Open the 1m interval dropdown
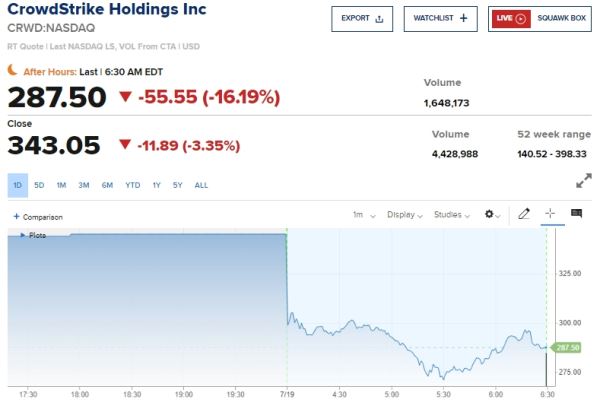 click(x=364, y=215)
